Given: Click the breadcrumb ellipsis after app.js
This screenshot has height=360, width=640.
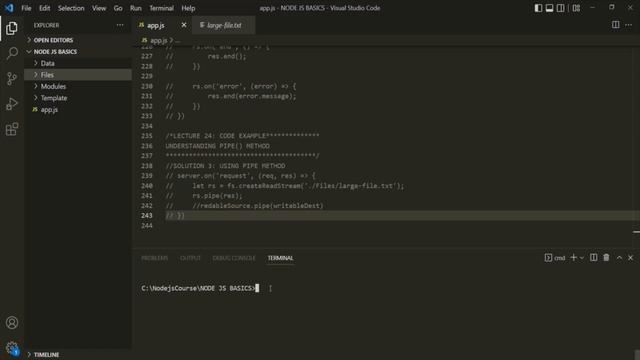Looking at the screenshot, I should tap(178, 40).
